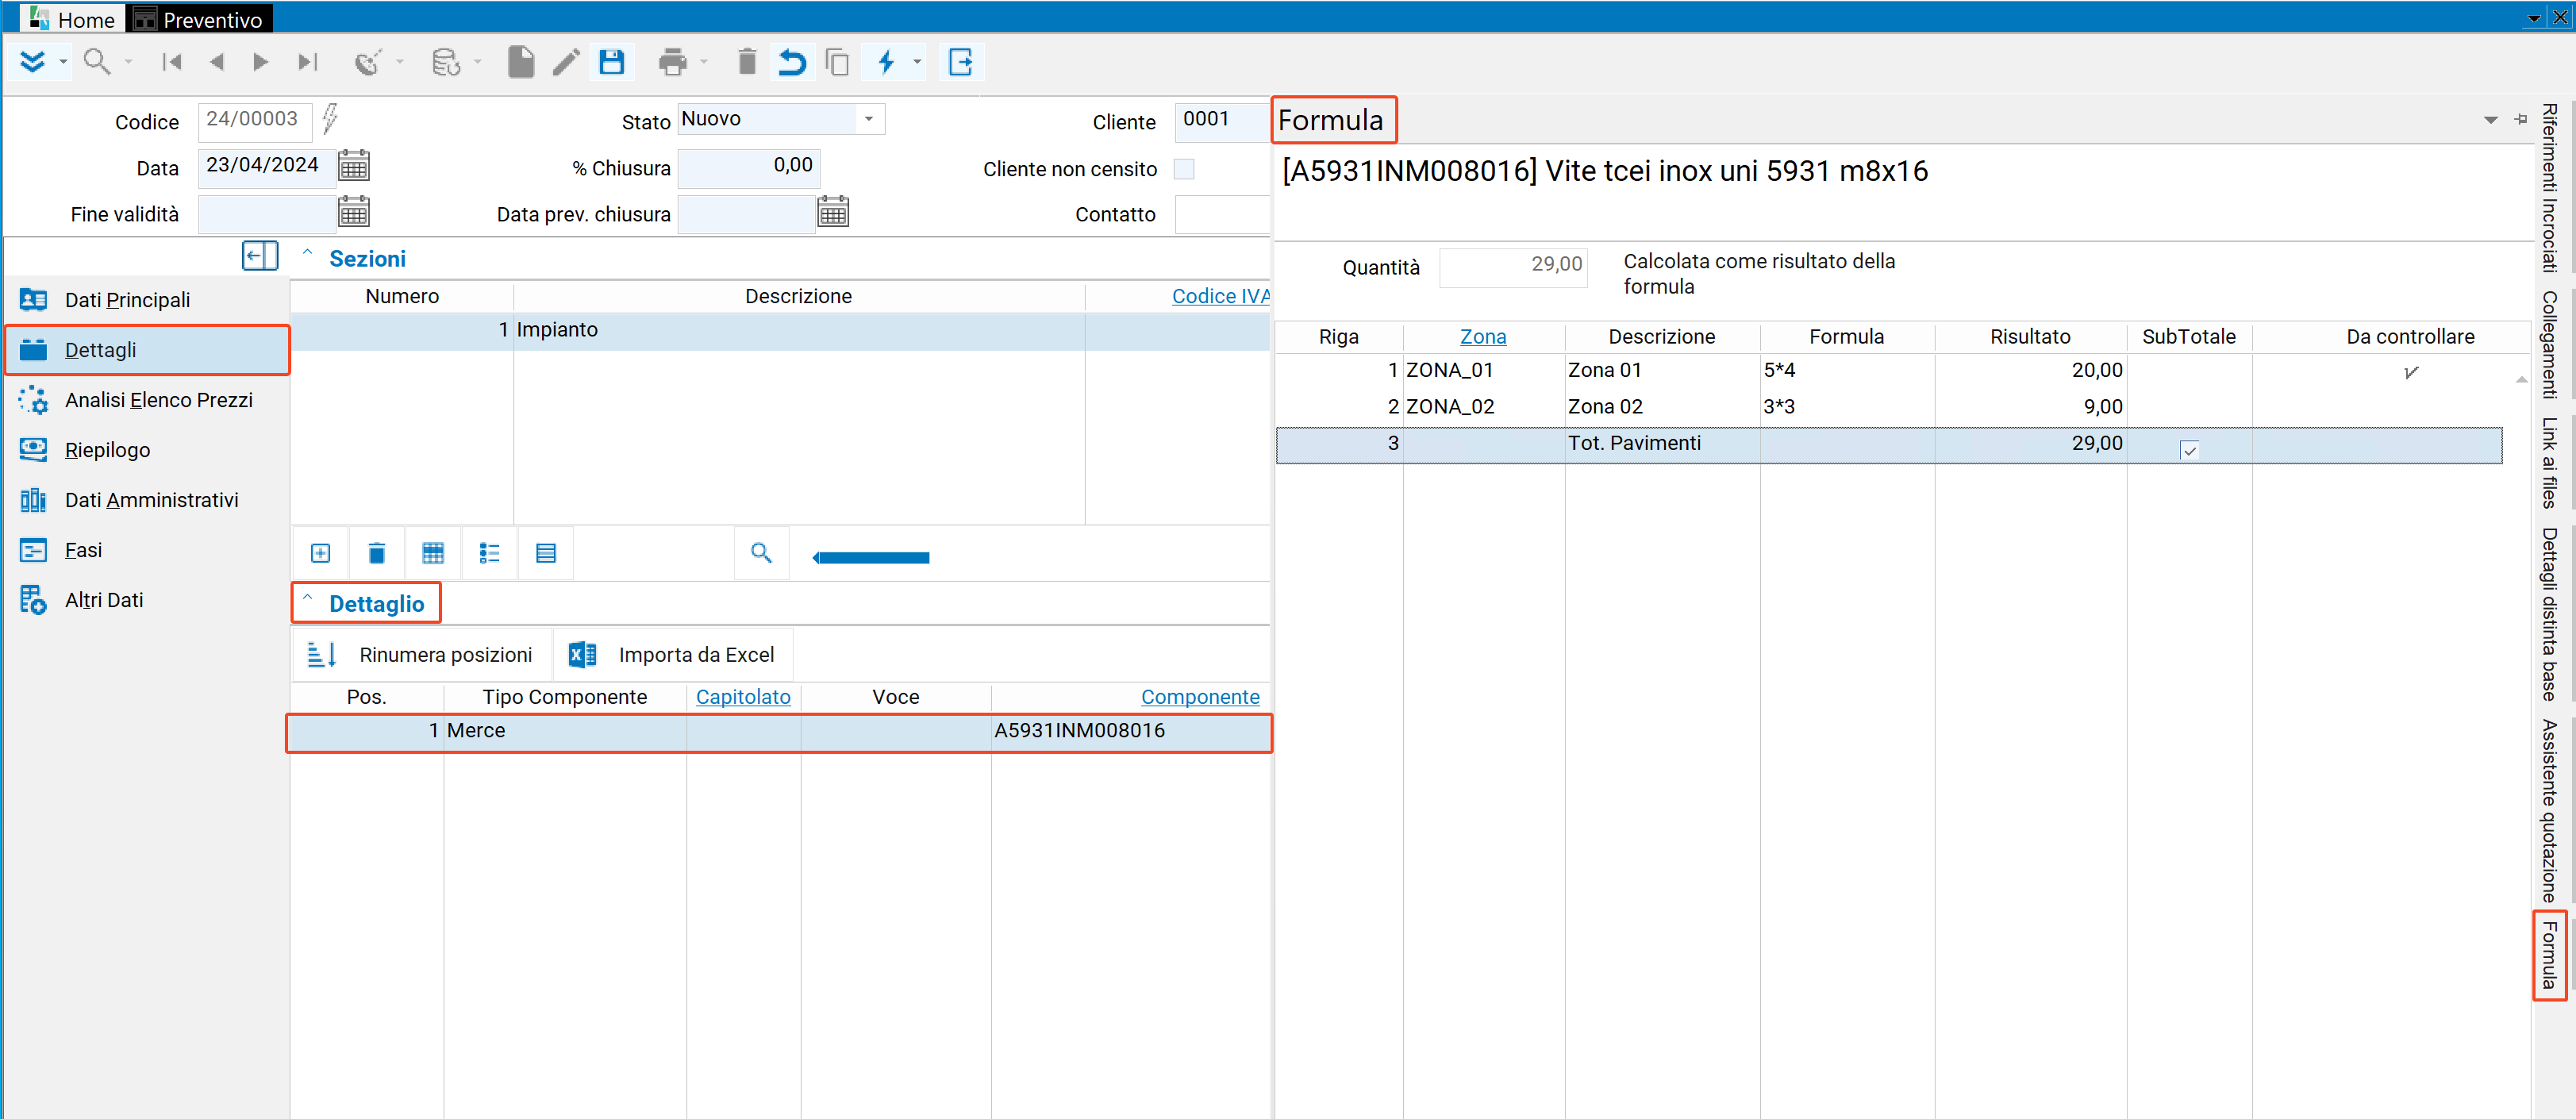Click the lightning actions icon
Image resolution: width=2576 pixels, height=1119 pixels.
coord(886,62)
